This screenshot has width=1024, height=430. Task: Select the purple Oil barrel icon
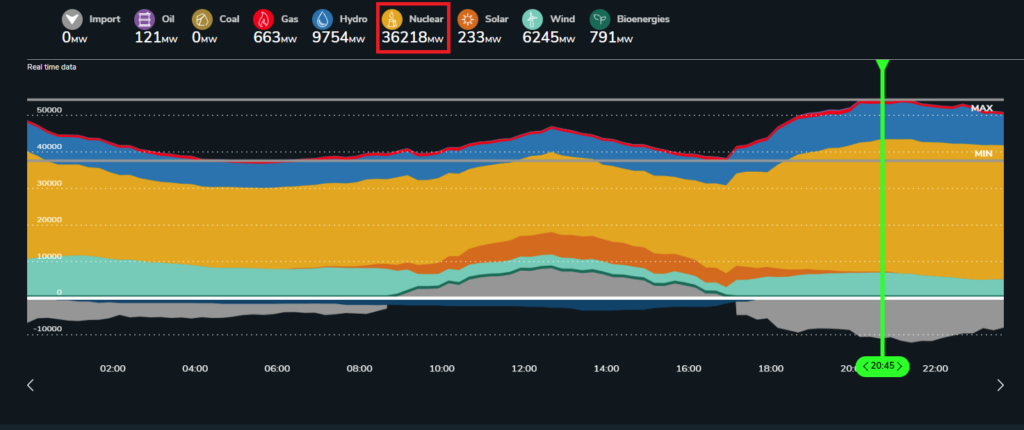coord(145,20)
